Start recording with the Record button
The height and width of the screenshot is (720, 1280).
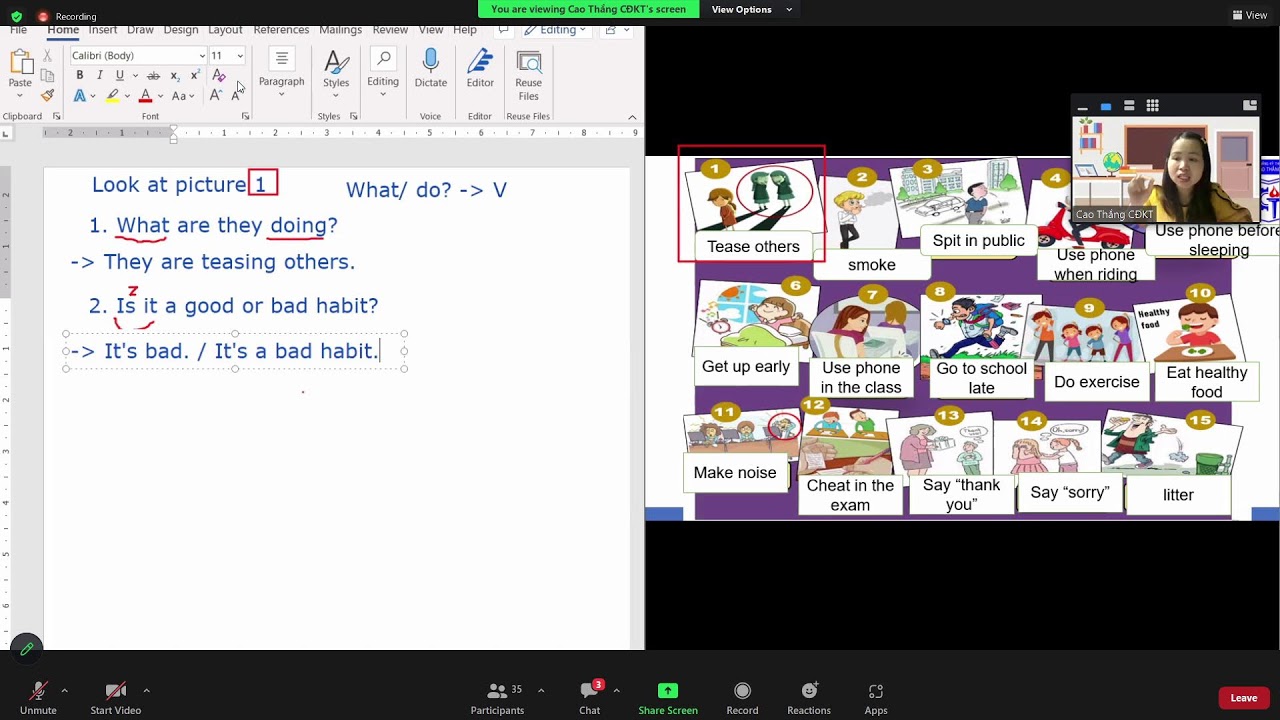pyautogui.click(x=742, y=697)
